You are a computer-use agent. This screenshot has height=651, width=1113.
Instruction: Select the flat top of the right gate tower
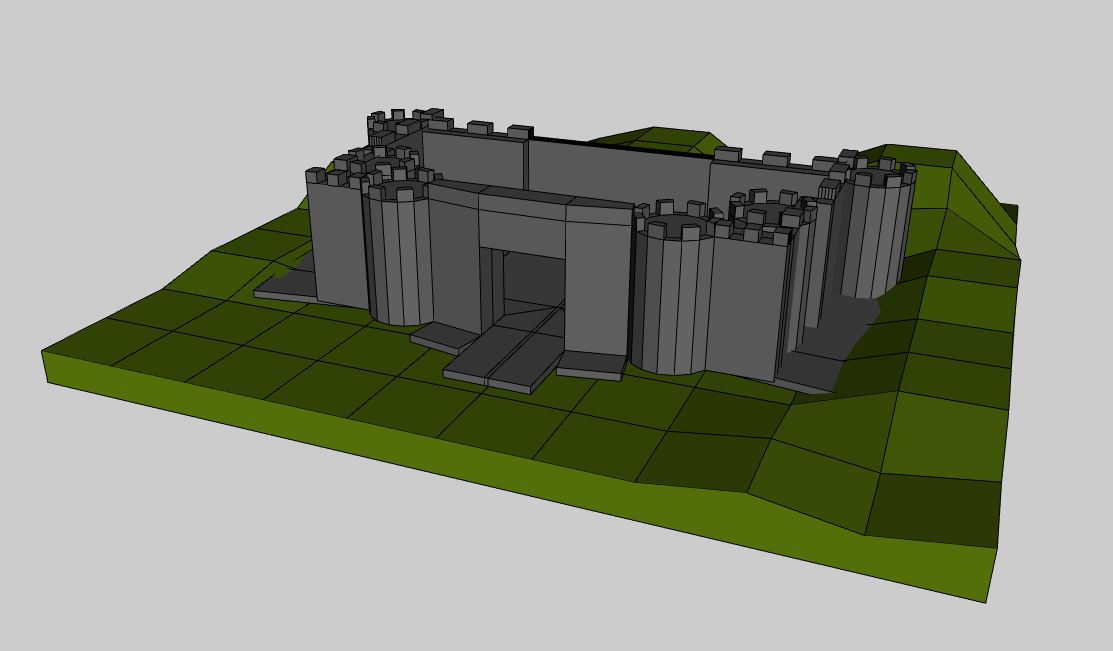pyautogui.click(x=674, y=224)
